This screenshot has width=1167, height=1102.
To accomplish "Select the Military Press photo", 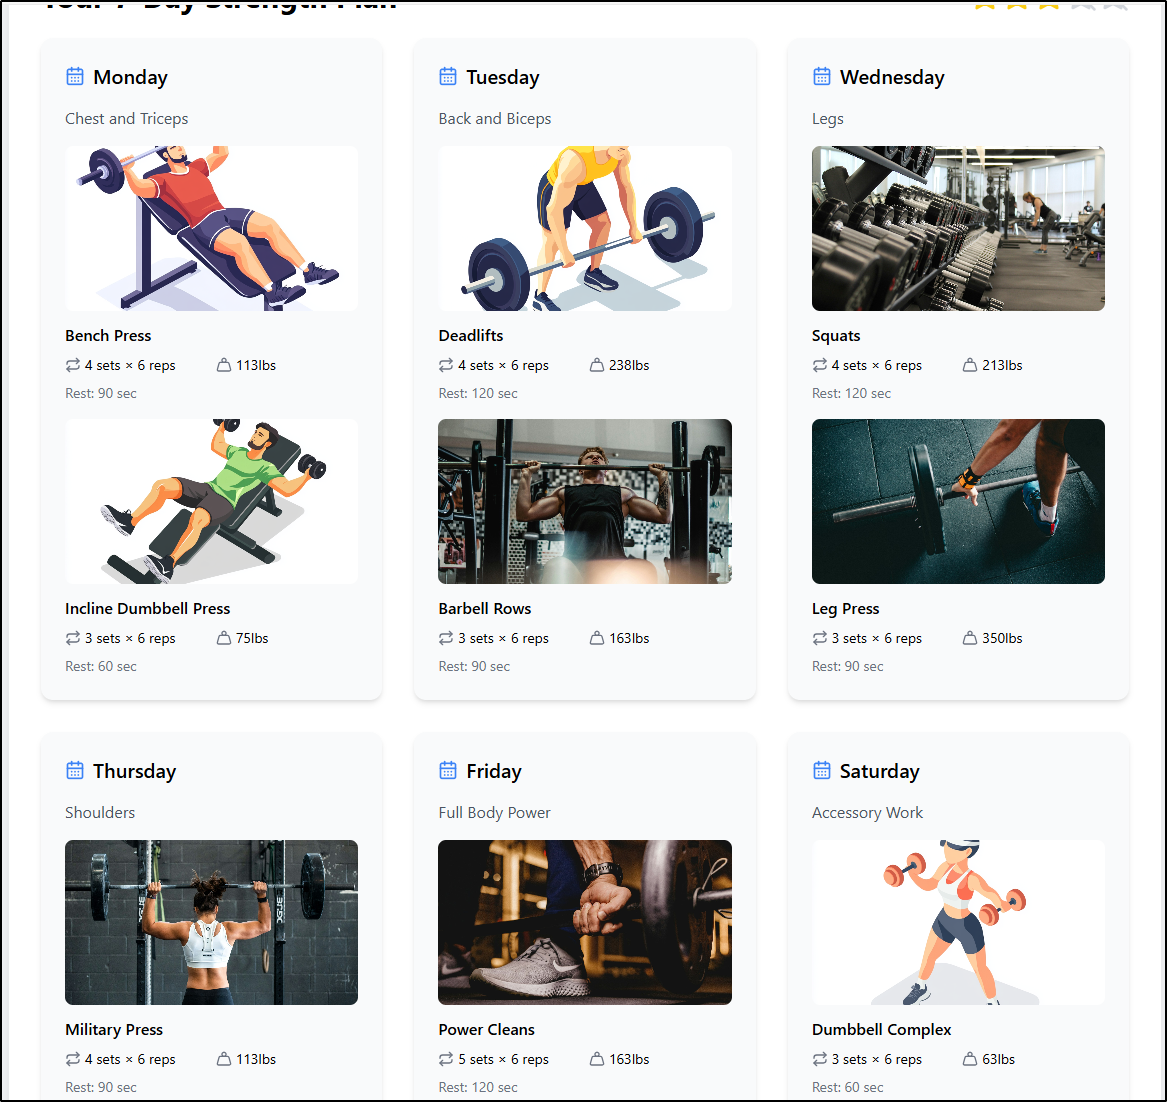I will coord(211,923).
